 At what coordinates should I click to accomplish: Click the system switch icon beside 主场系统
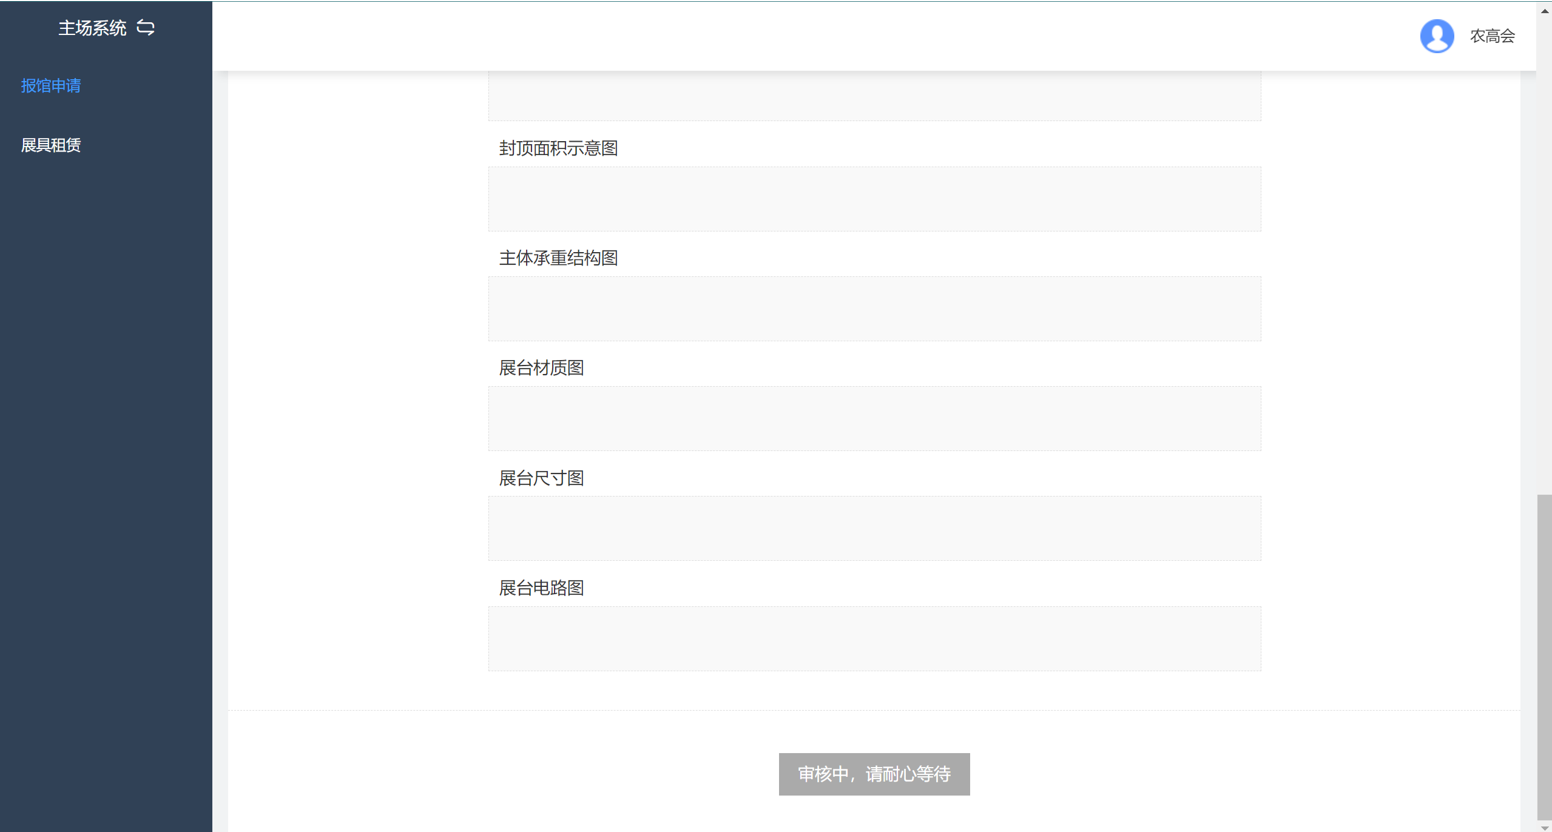pyautogui.click(x=146, y=28)
